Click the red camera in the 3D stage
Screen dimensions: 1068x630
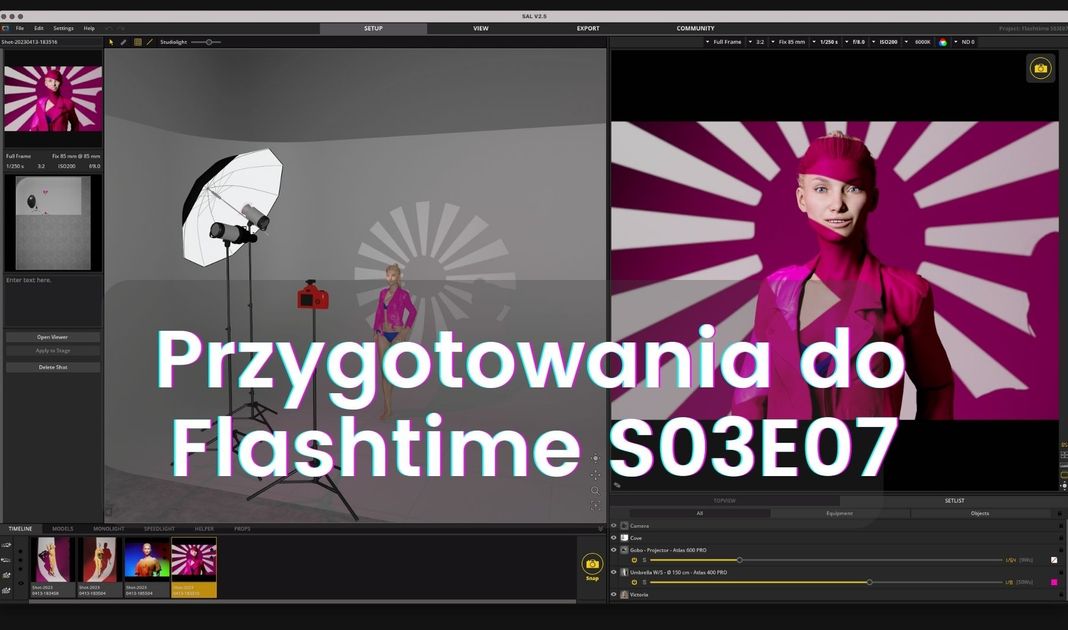pyautogui.click(x=312, y=295)
